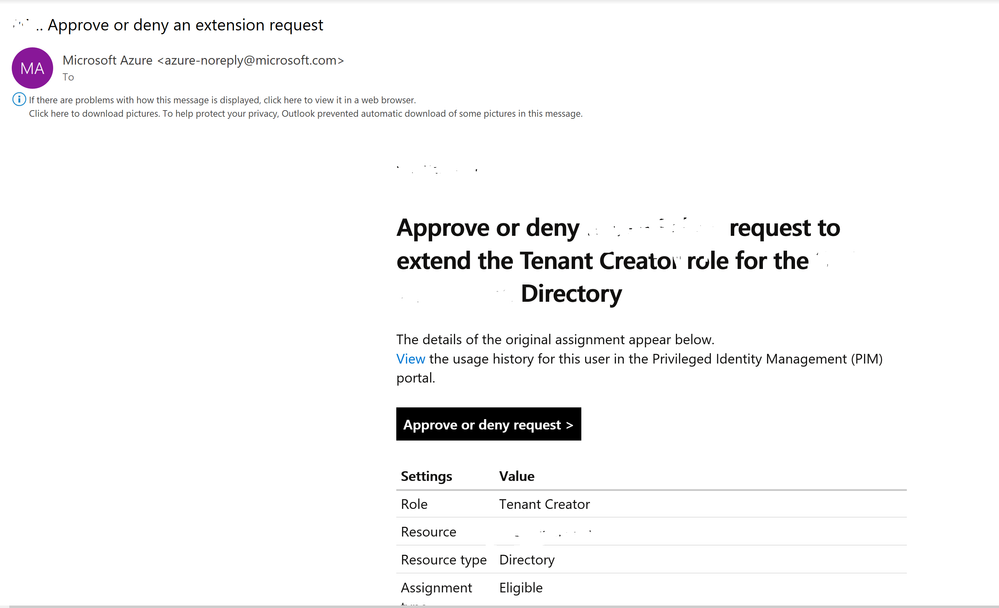The height and width of the screenshot is (608, 999).
Task: Select the 'Directory' value in Resource type row
Action: 527,560
